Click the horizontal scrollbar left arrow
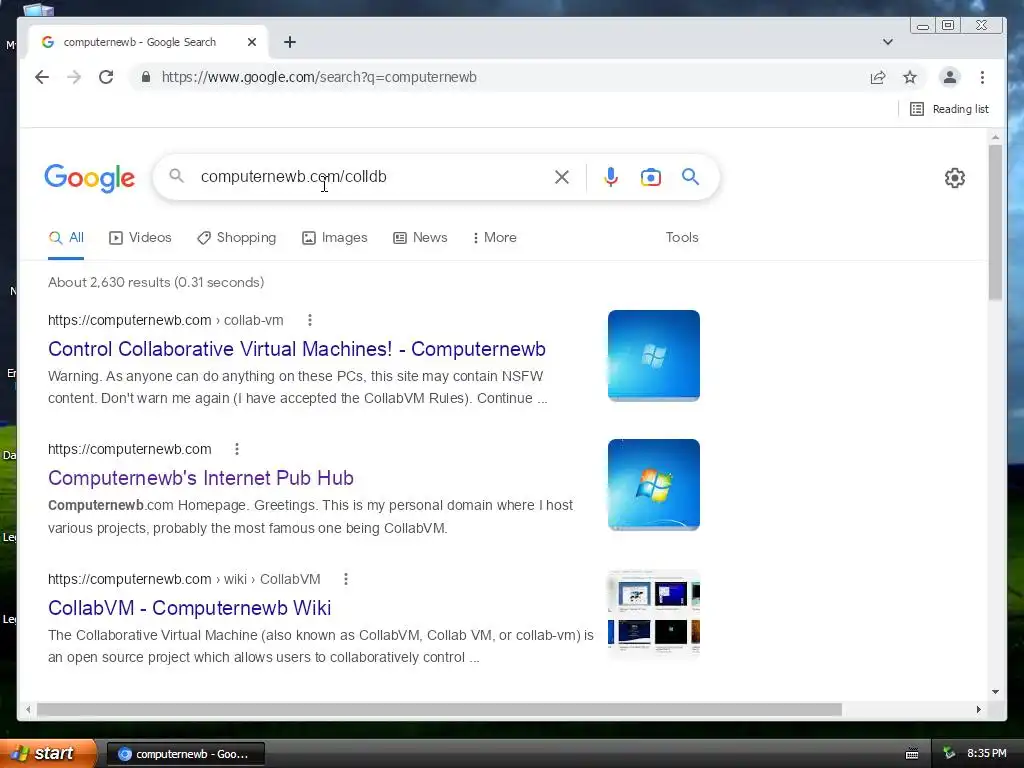The width and height of the screenshot is (1024, 768). click(x=28, y=709)
